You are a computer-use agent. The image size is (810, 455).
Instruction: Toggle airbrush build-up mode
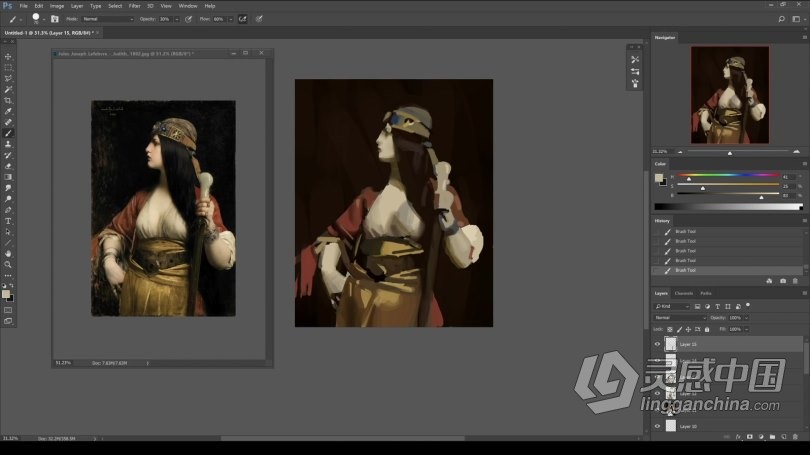[x=242, y=19]
